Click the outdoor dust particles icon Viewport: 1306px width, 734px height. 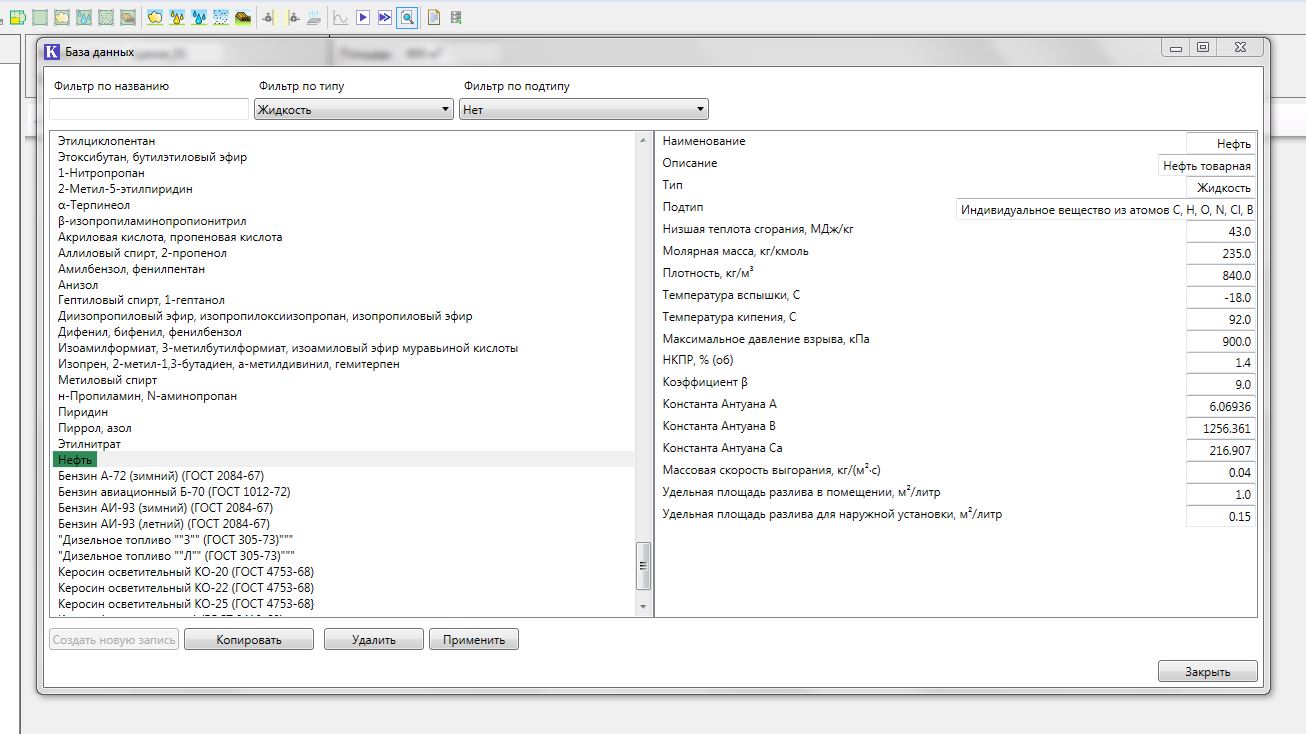click(221, 17)
